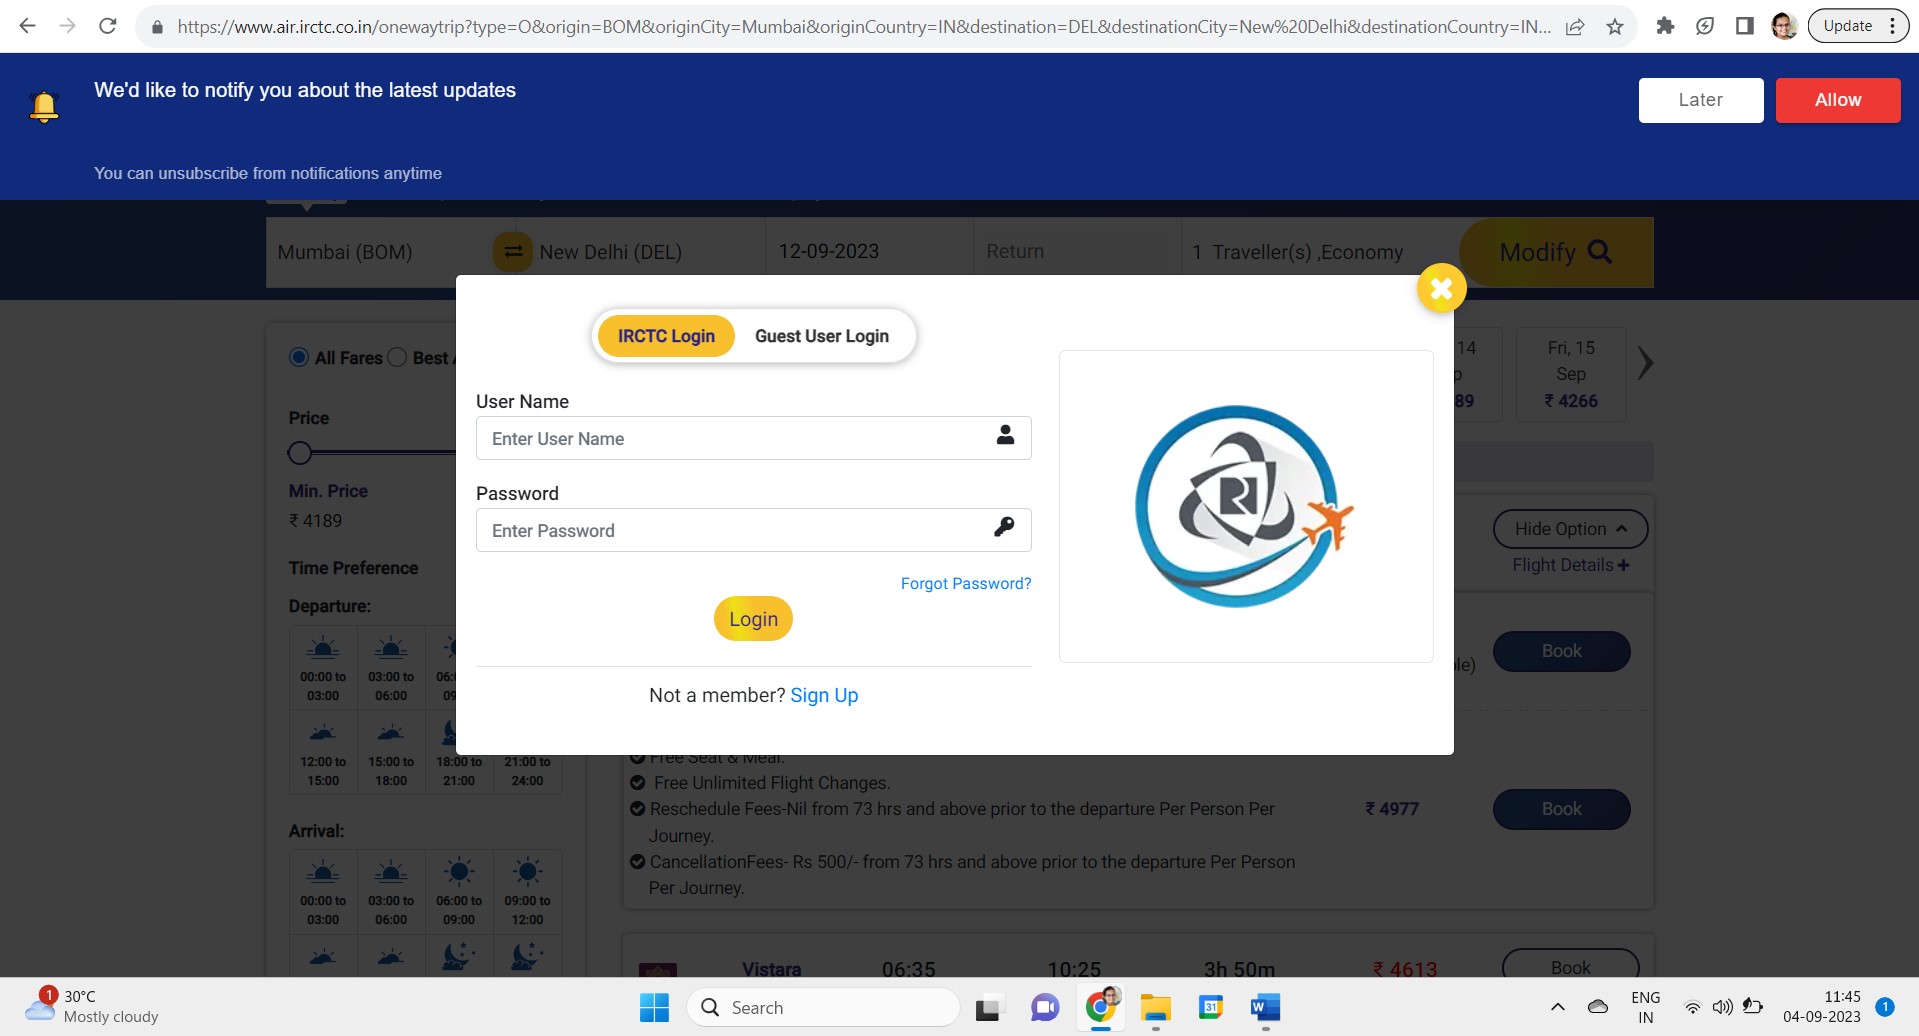The image size is (1919, 1036).
Task: Close the login dialog with the X icon
Action: (1441, 289)
